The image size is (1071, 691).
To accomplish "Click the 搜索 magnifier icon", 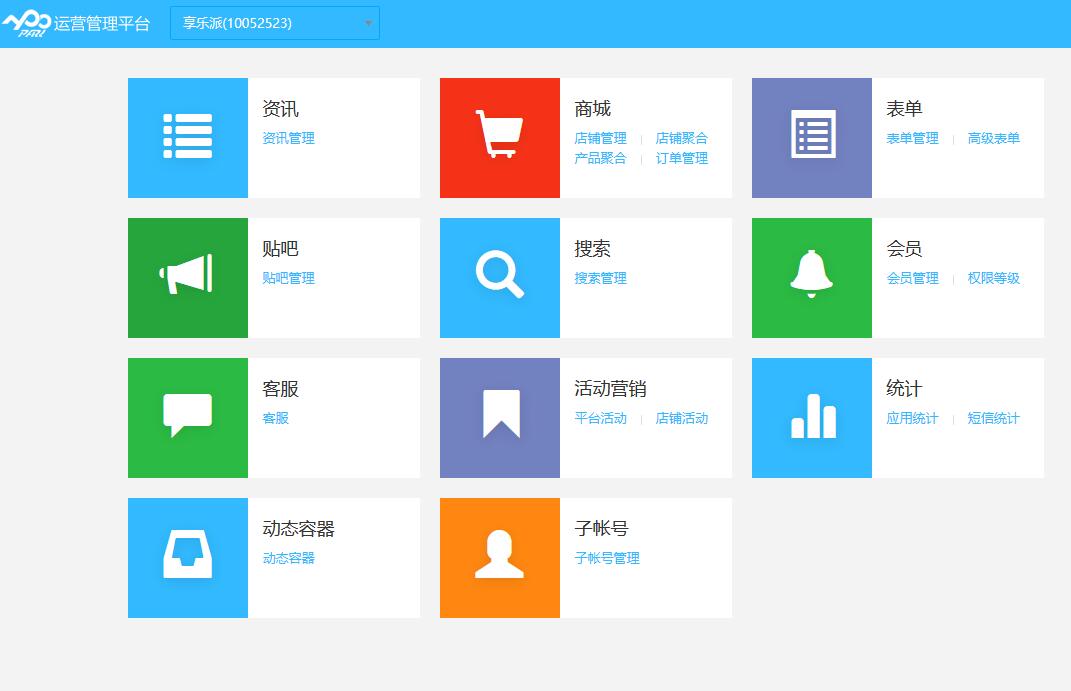I will click(x=499, y=277).
